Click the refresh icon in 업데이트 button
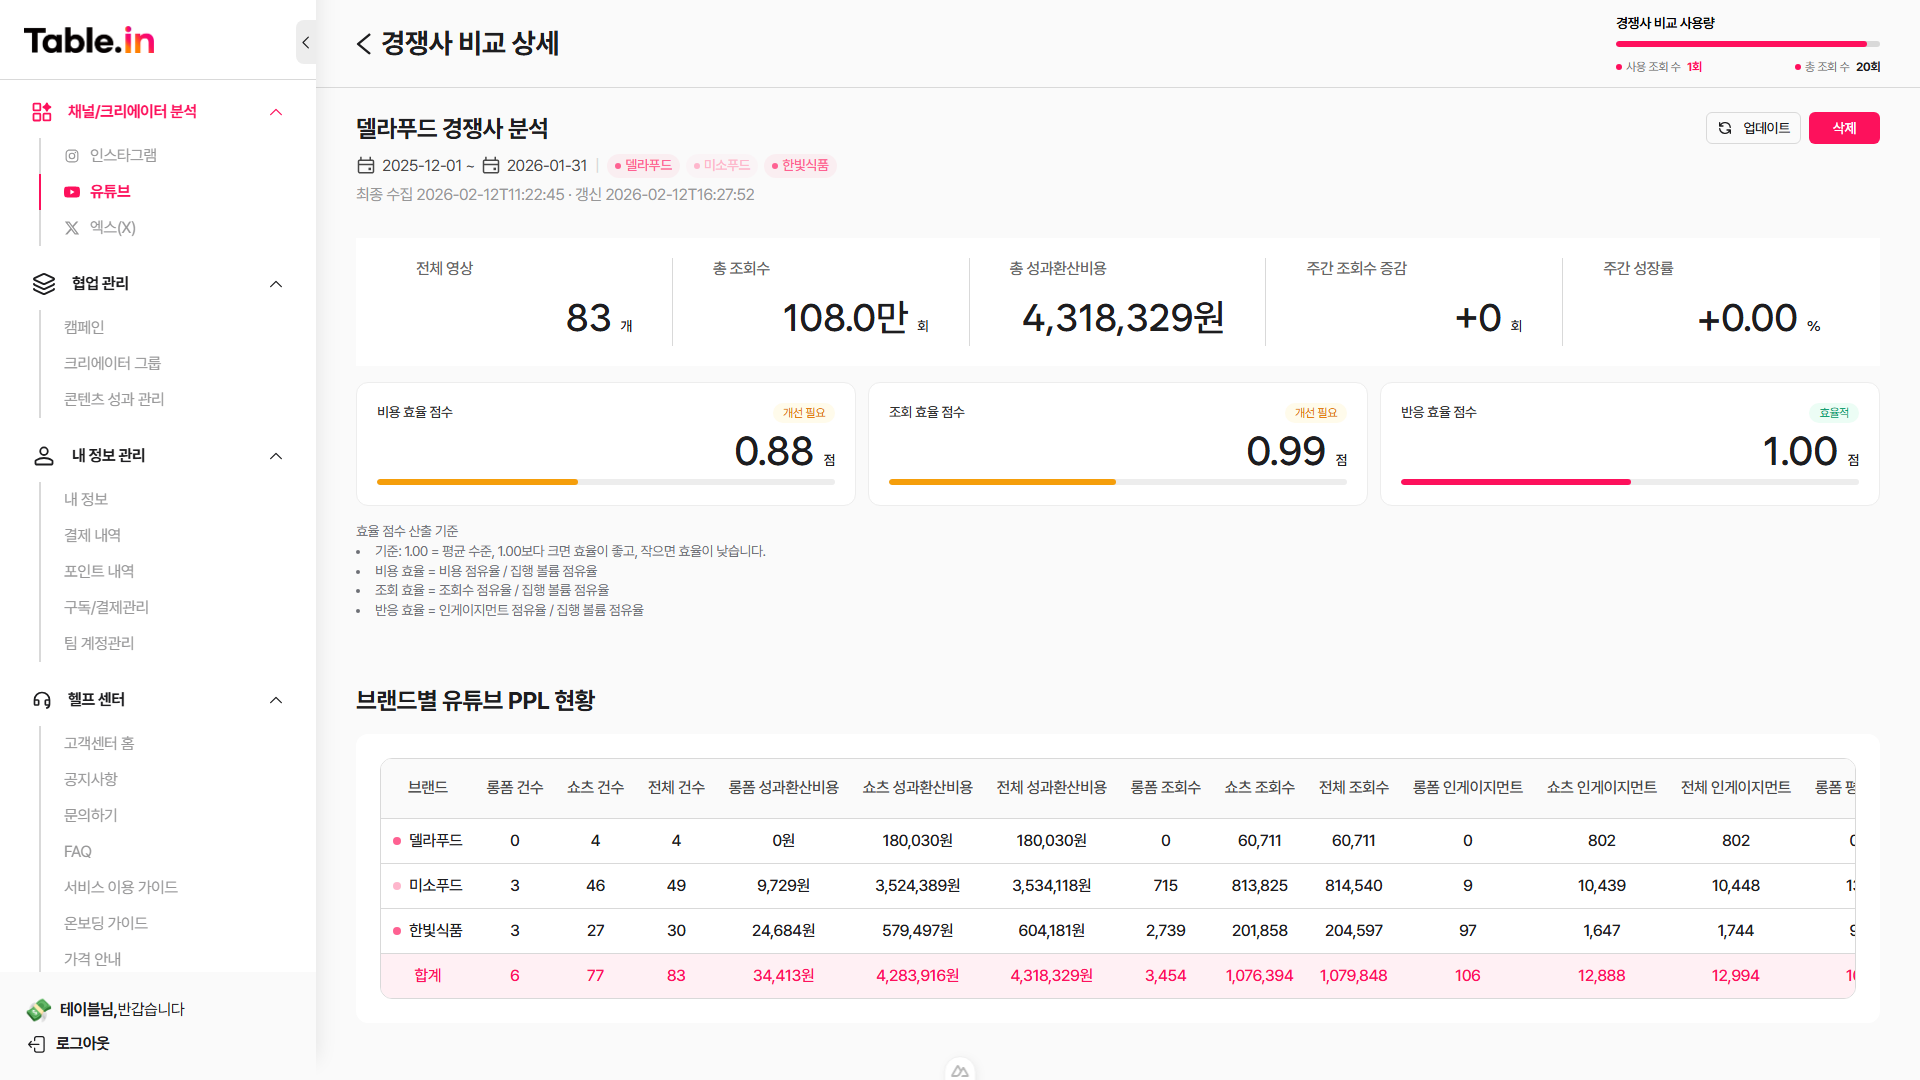Viewport: 1920px width, 1080px height. (1725, 128)
